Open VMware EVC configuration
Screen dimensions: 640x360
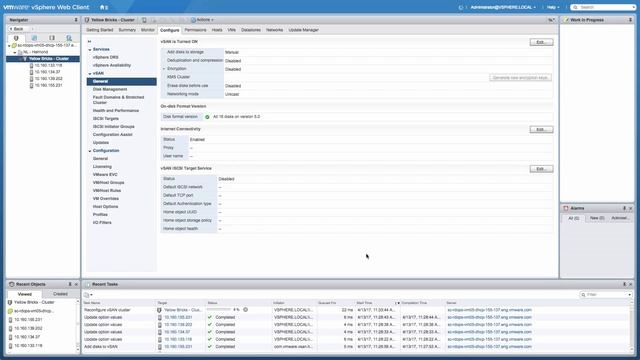pos(105,175)
